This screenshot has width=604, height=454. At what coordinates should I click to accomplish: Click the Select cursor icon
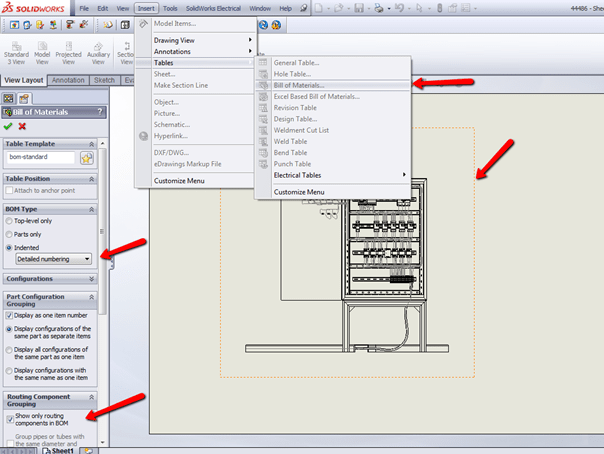(x=419, y=8)
